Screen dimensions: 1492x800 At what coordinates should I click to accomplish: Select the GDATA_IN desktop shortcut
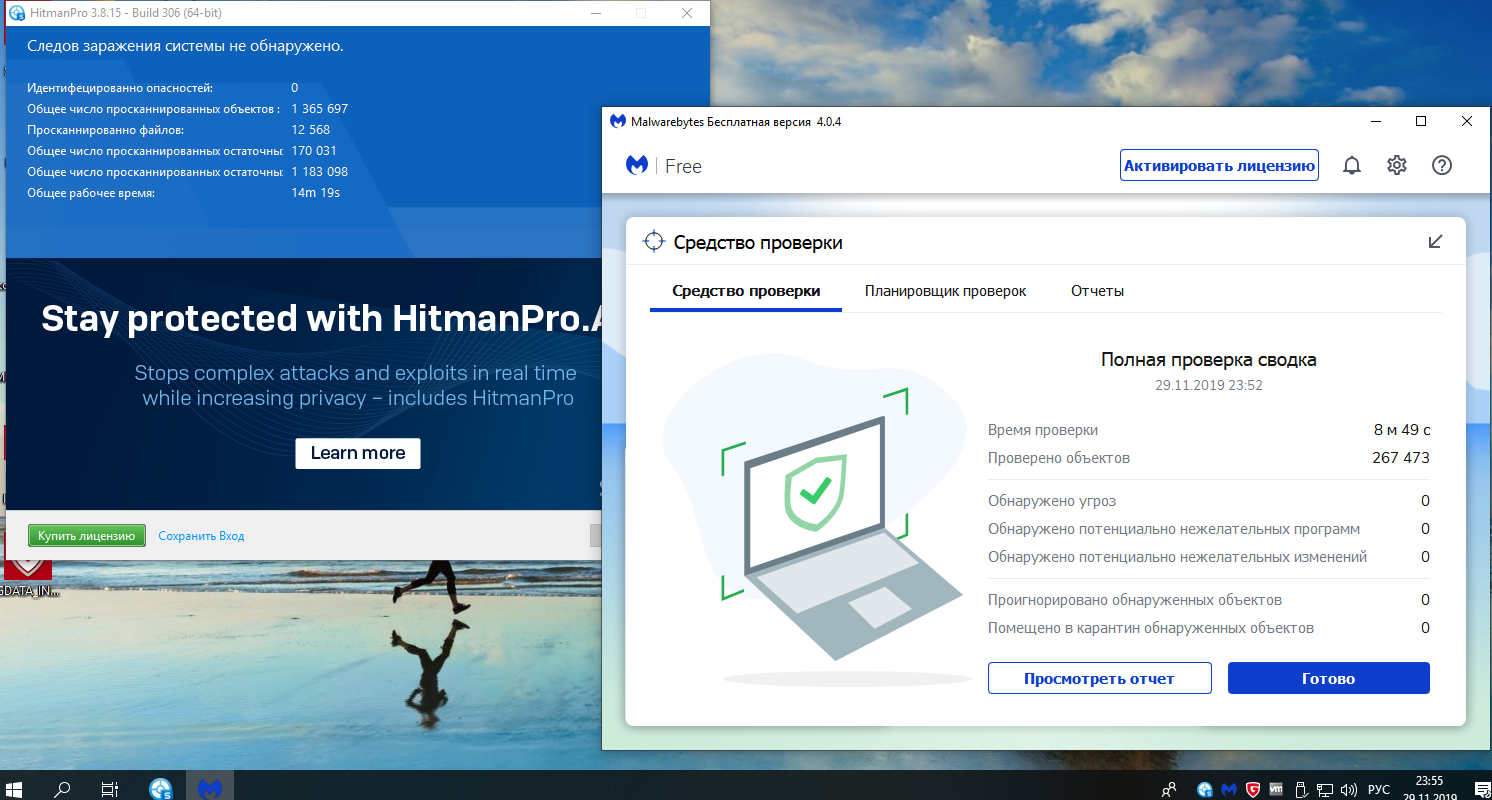[27, 578]
